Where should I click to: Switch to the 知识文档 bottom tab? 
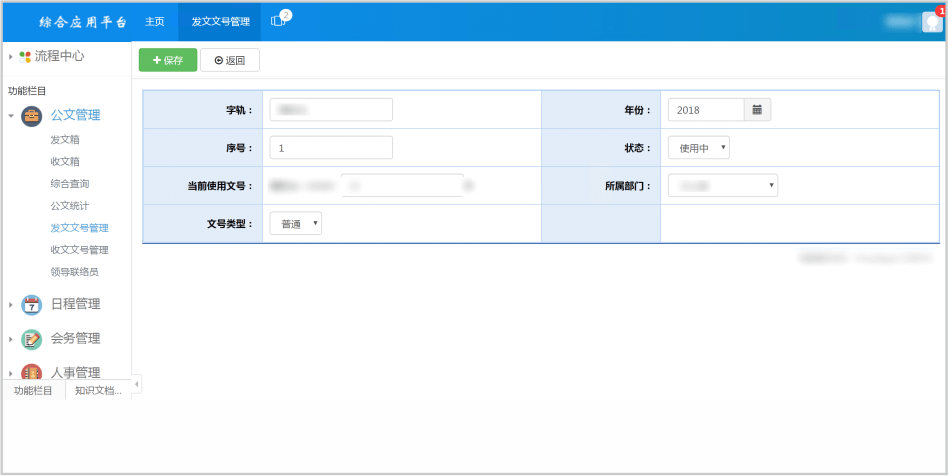99,391
